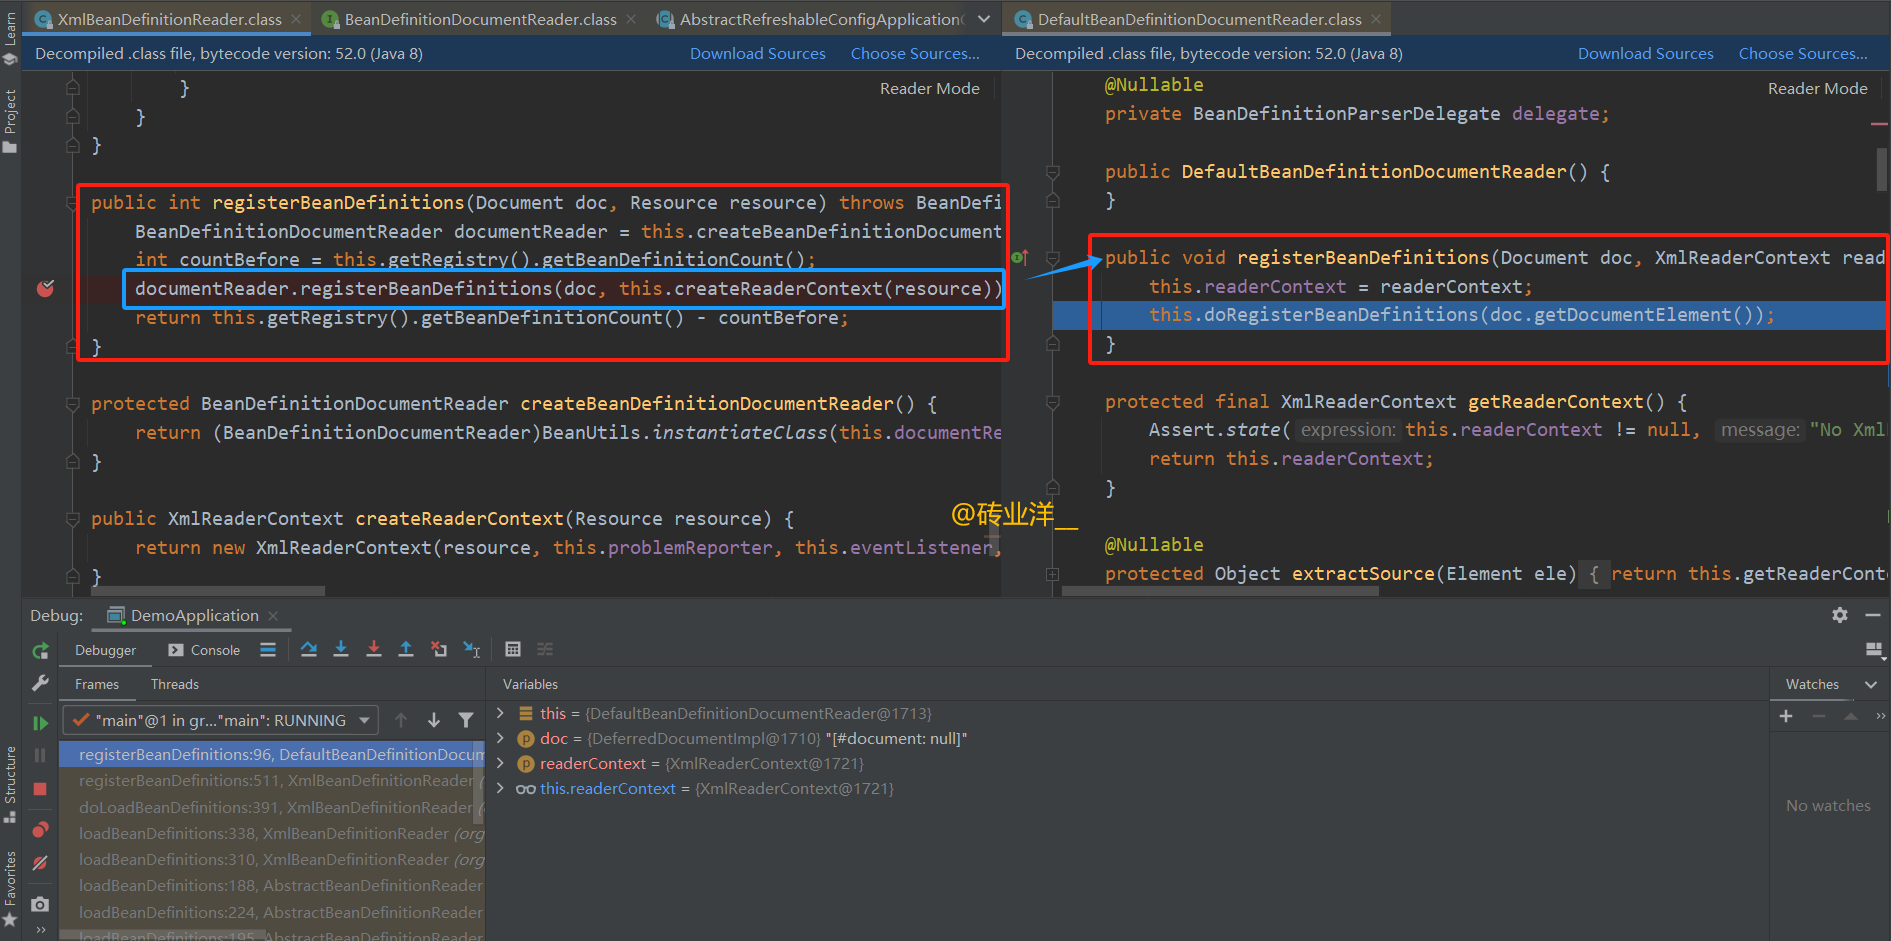Drop the current frame
1891x941 pixels.
(x=438, y=649)
